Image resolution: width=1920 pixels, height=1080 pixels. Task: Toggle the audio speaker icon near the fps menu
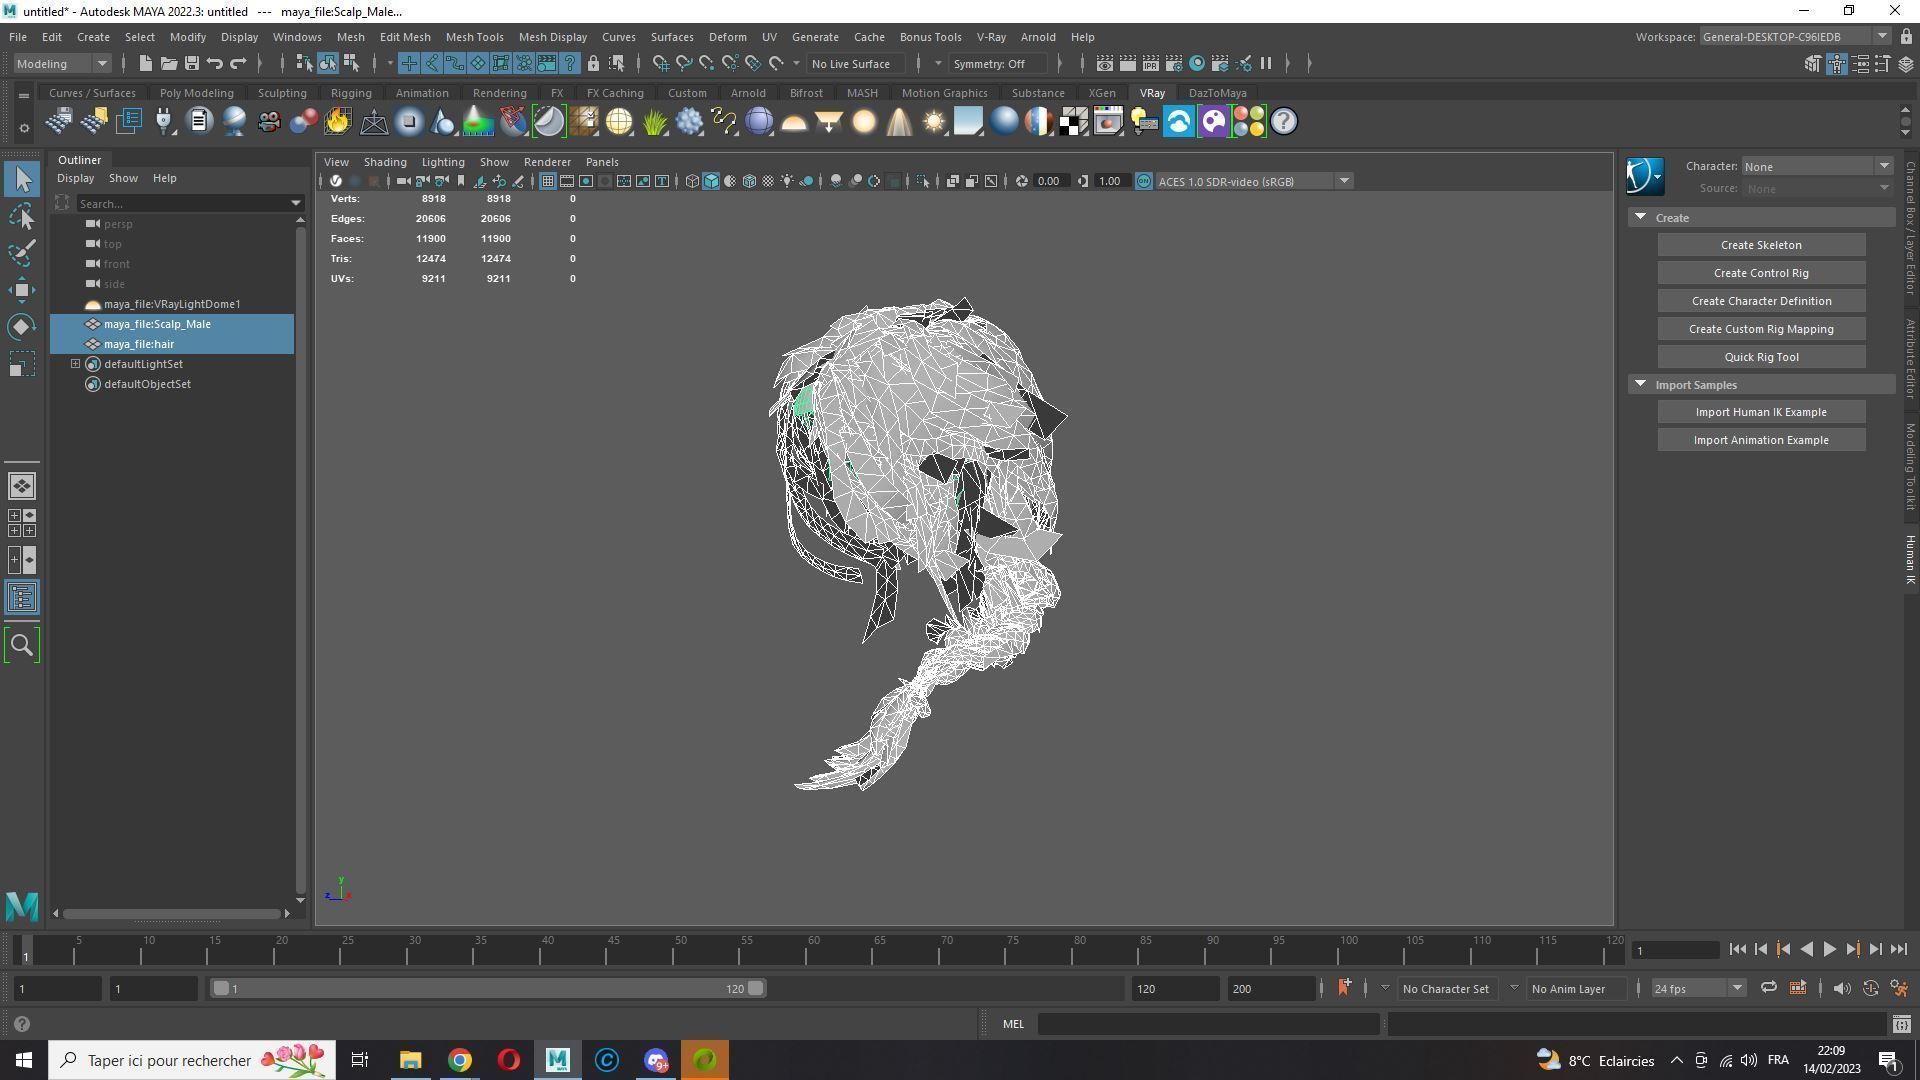coord(1841,988)
